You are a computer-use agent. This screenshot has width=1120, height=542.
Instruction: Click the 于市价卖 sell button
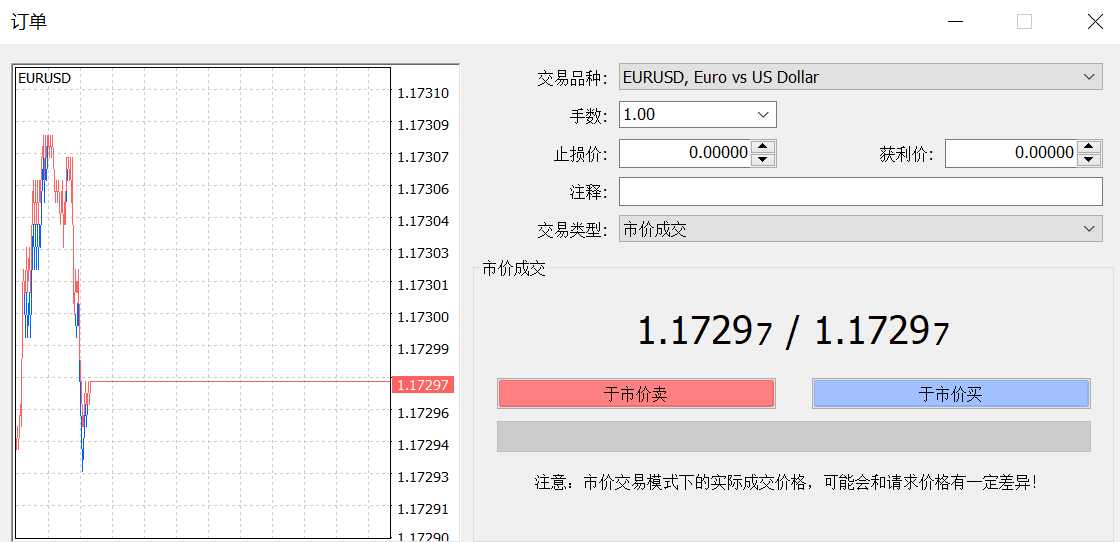636,393
